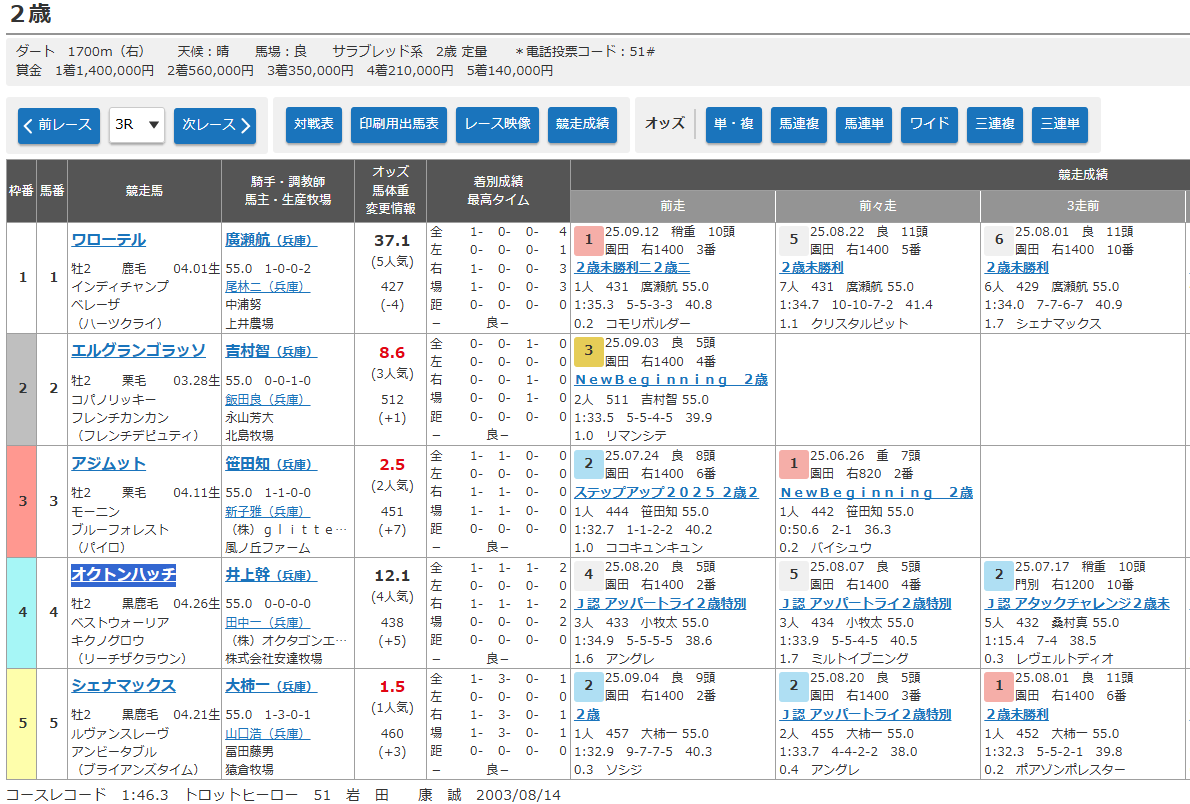Select the ワイド odds tab
1190x804 pixels.
pos(929,124)
